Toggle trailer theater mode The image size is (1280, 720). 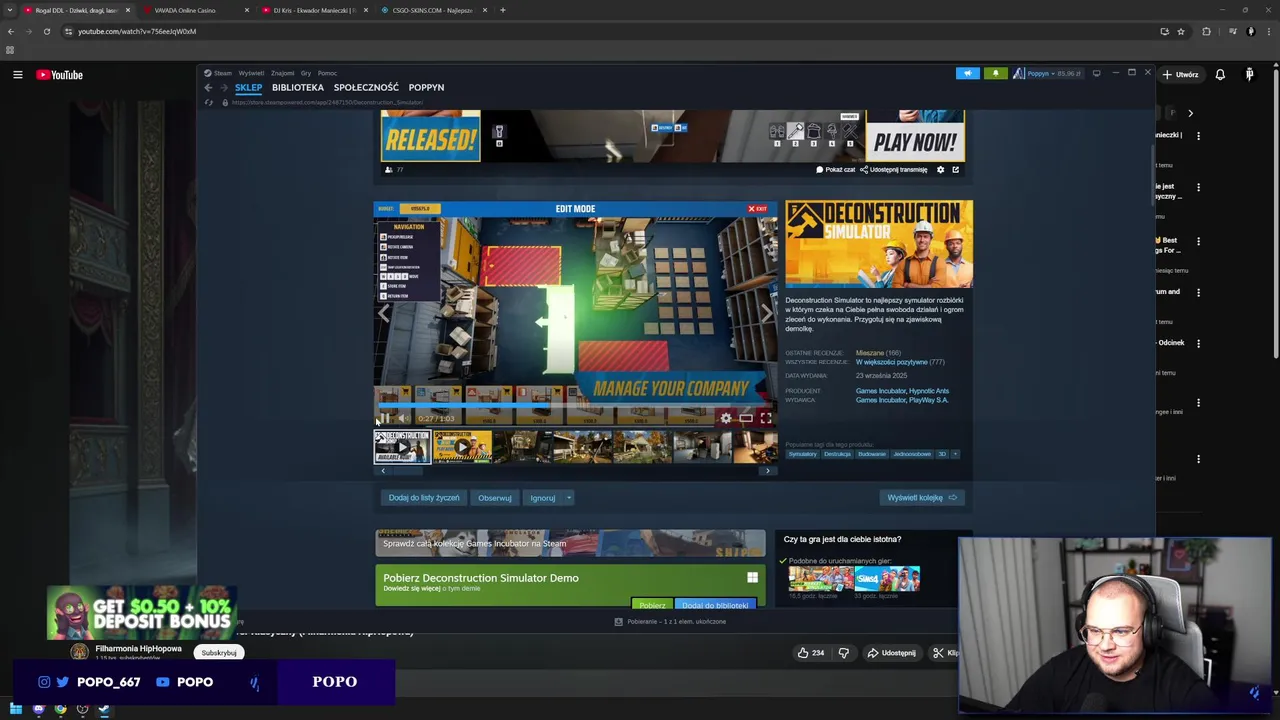[746, 418]
